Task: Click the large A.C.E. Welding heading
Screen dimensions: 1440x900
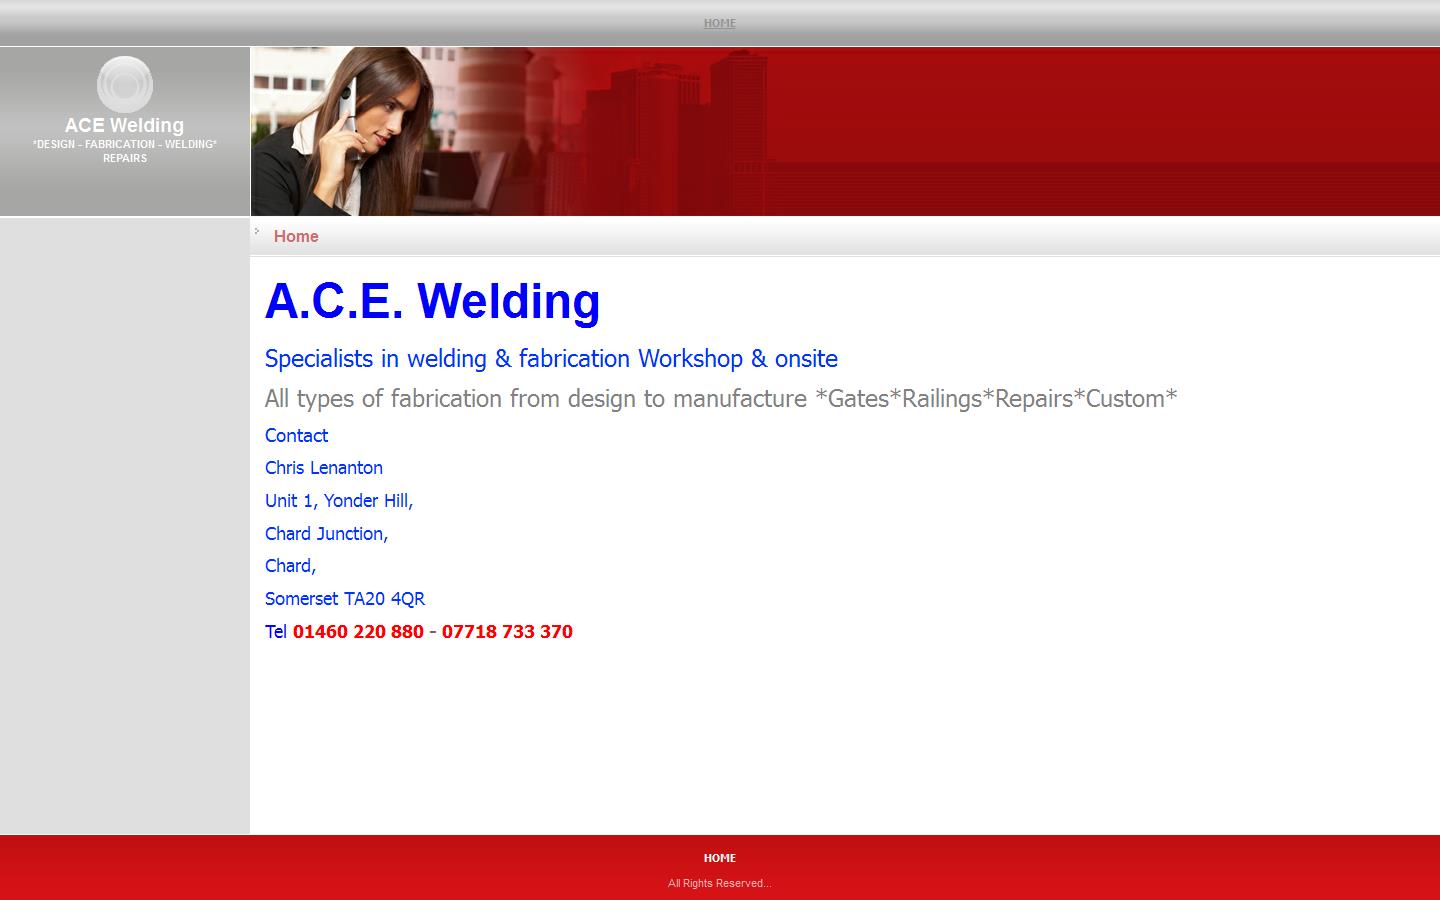Action: [432, 301]
